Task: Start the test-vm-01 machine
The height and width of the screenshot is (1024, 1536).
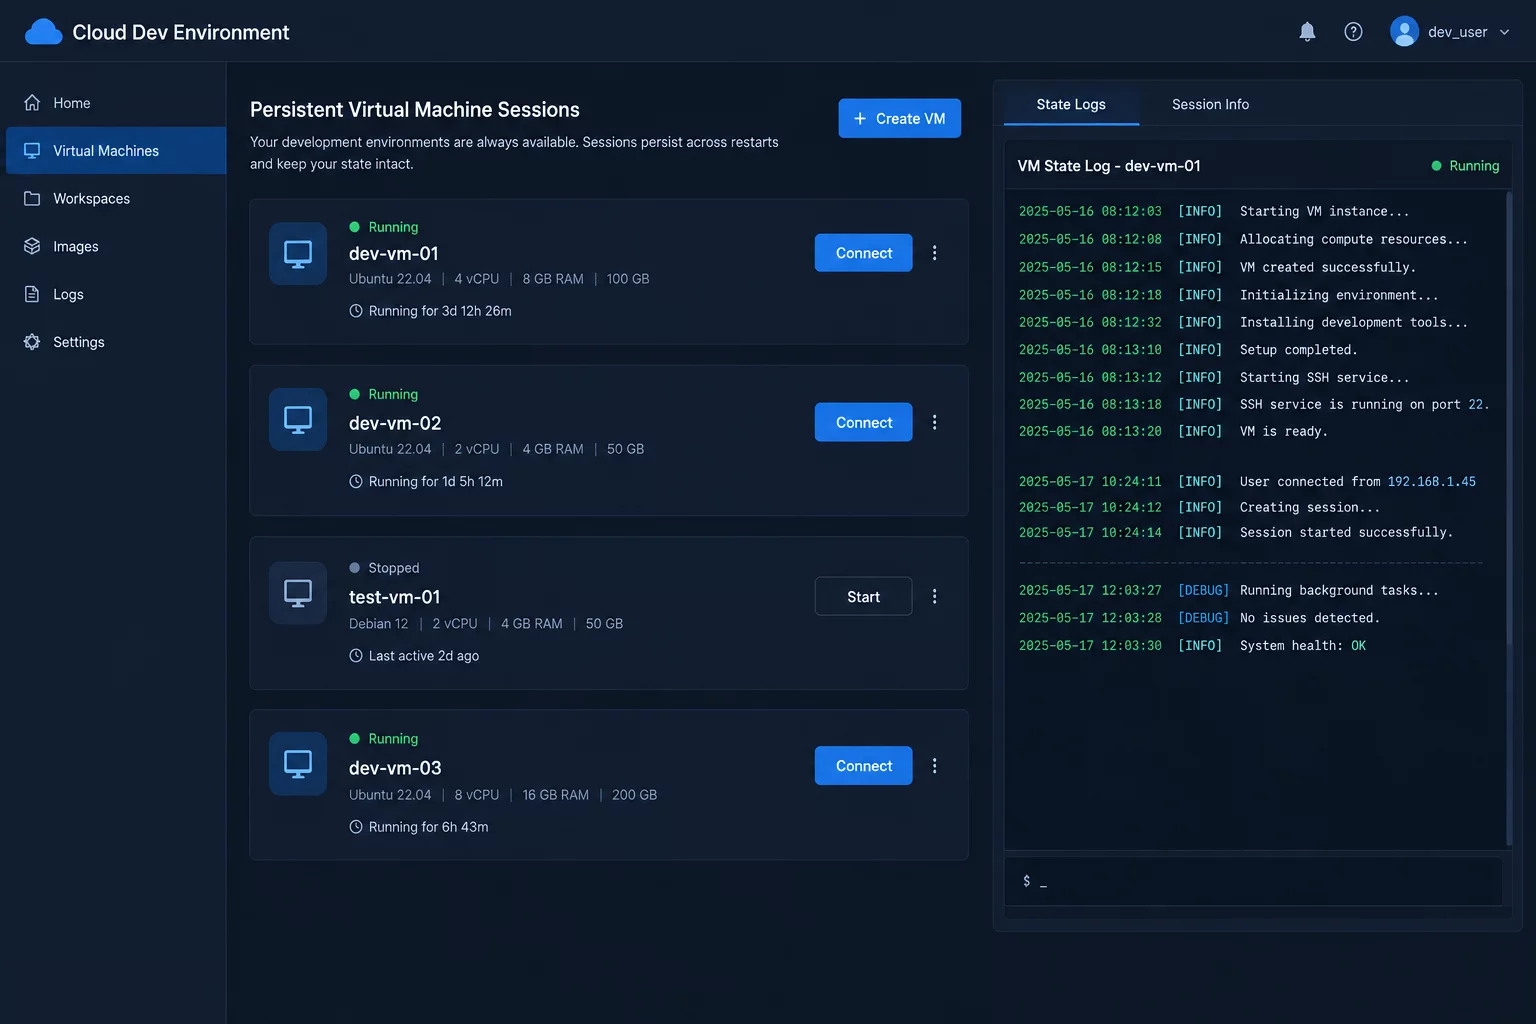Action: coord(863,596)
